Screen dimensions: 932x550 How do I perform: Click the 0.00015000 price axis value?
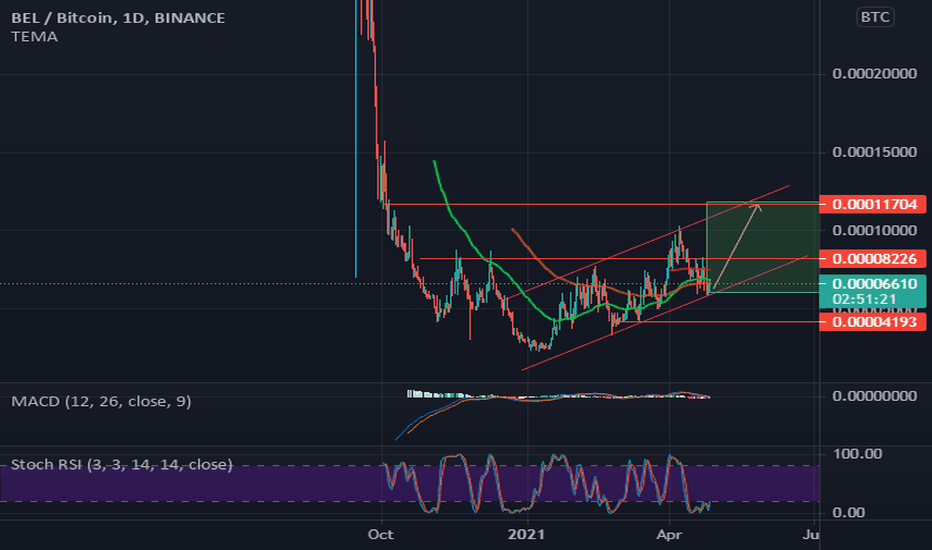pyautogui.click(x=874, y=152)
